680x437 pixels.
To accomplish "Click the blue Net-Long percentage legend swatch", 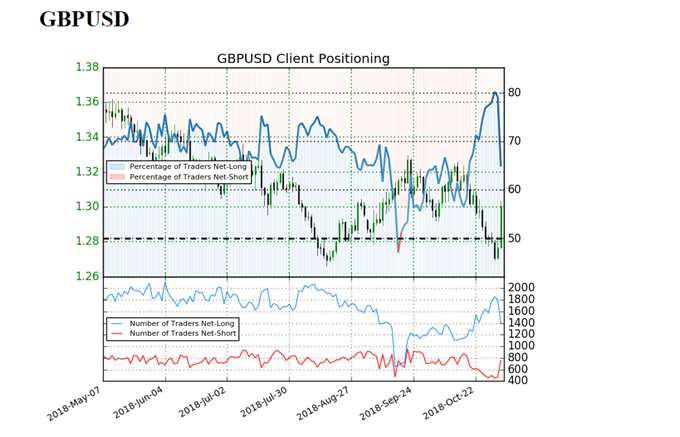I will pyautogui.click(x=117, y=167).
